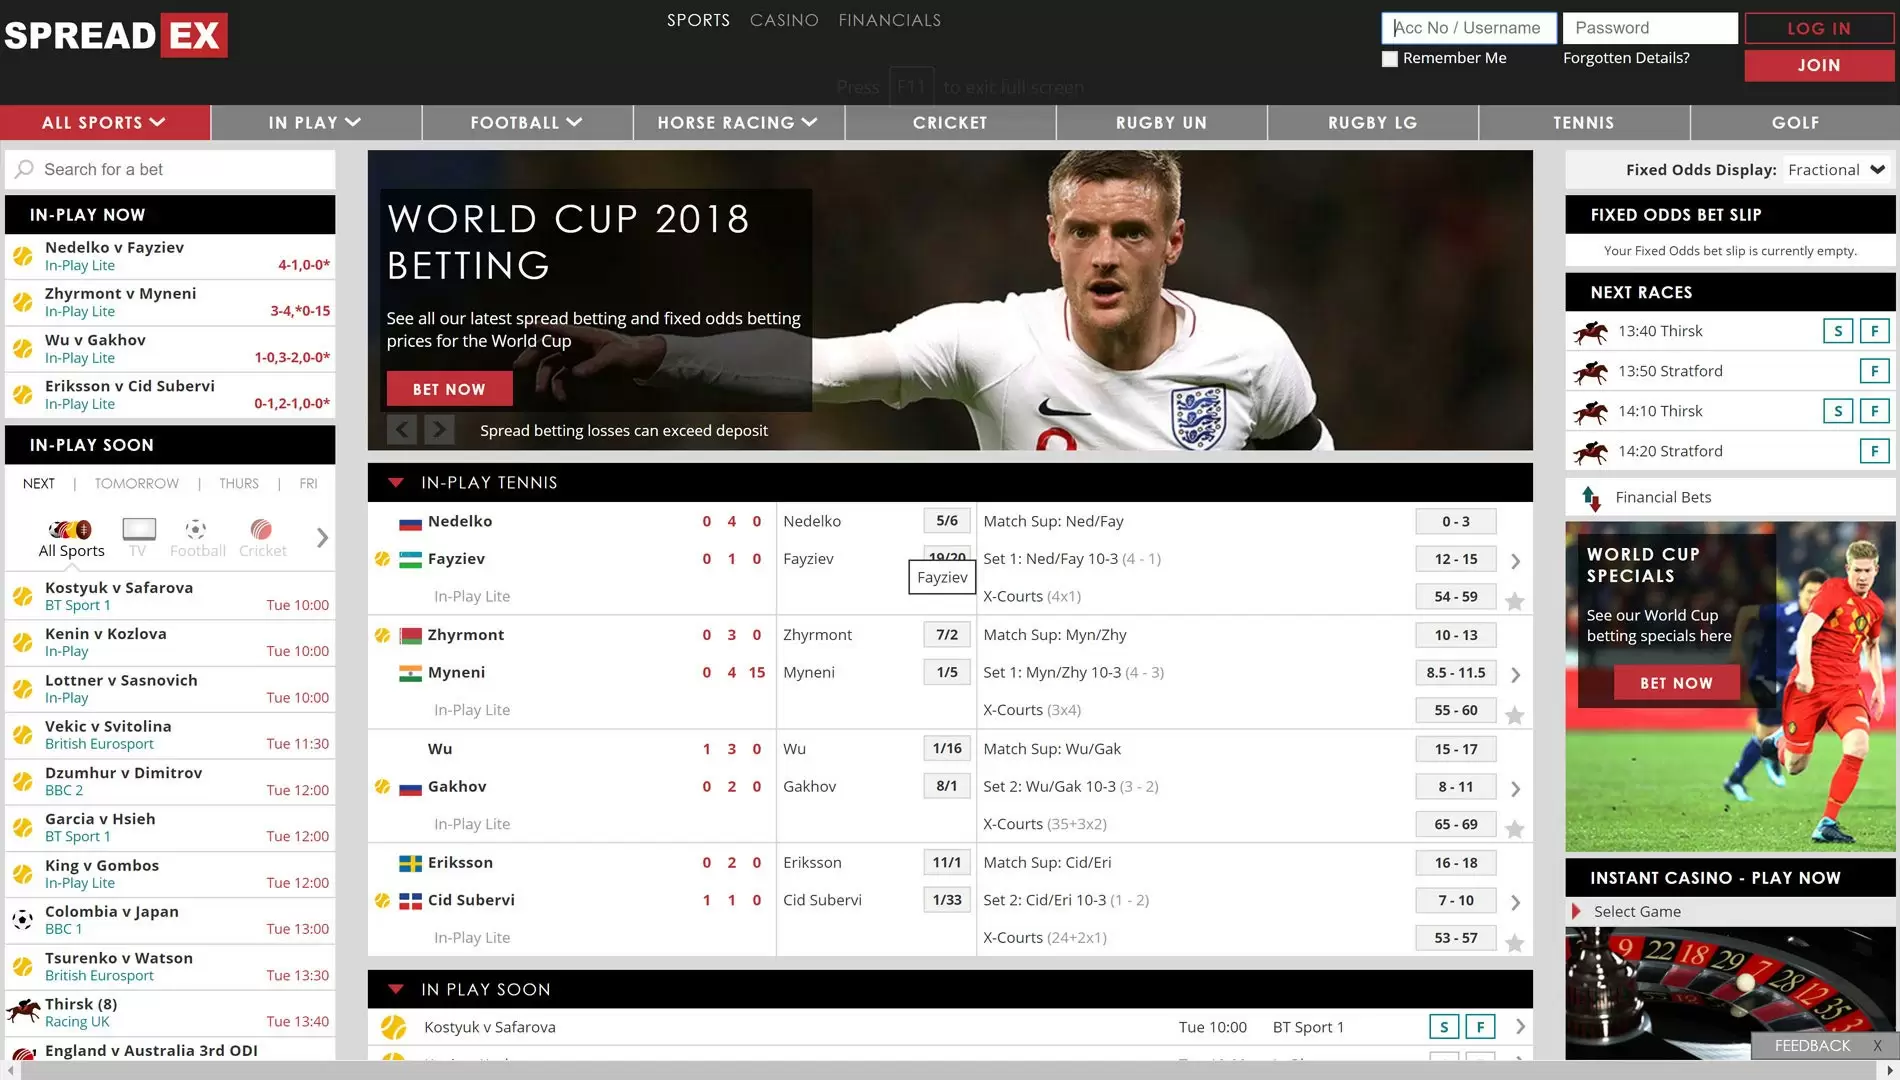
Task: Click the football icon next to Colombia v Japan
Action: point(22,920)
